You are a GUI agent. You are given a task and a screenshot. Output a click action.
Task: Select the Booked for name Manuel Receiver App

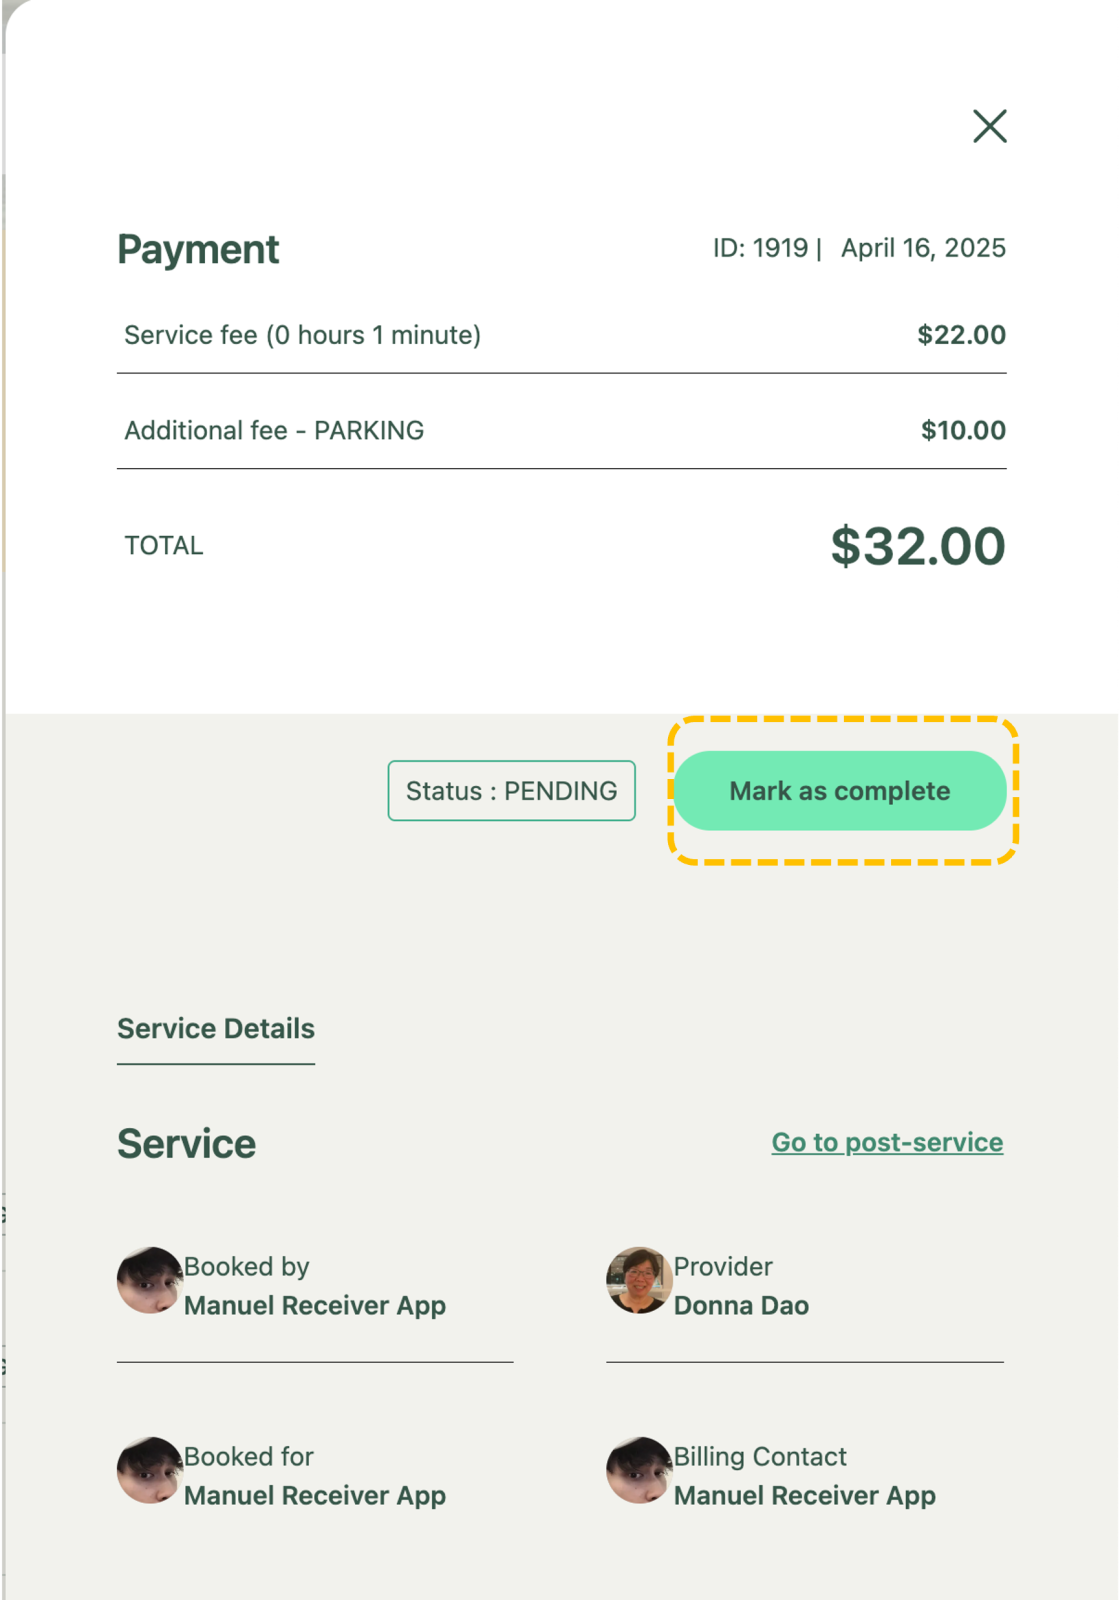tap(314, 1496)
